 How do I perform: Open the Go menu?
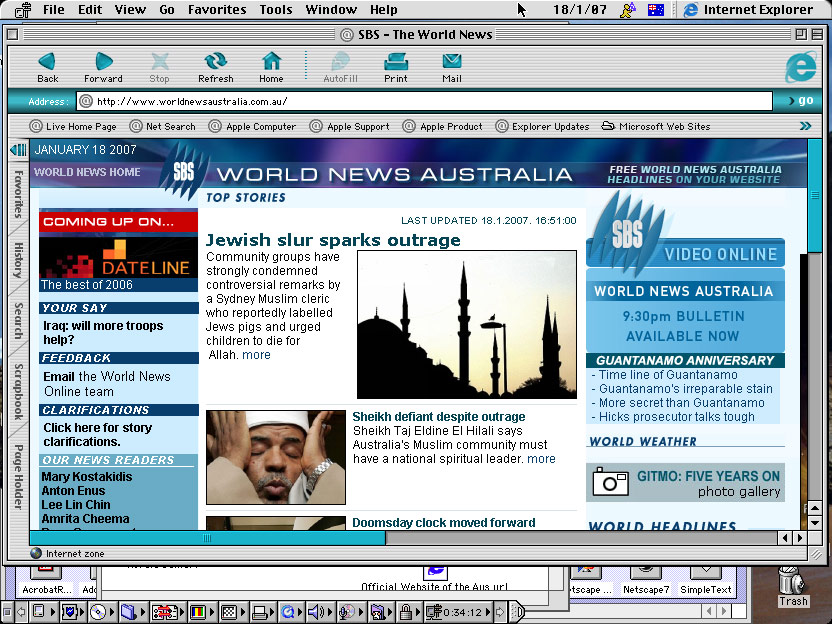(x=167, y=10)
